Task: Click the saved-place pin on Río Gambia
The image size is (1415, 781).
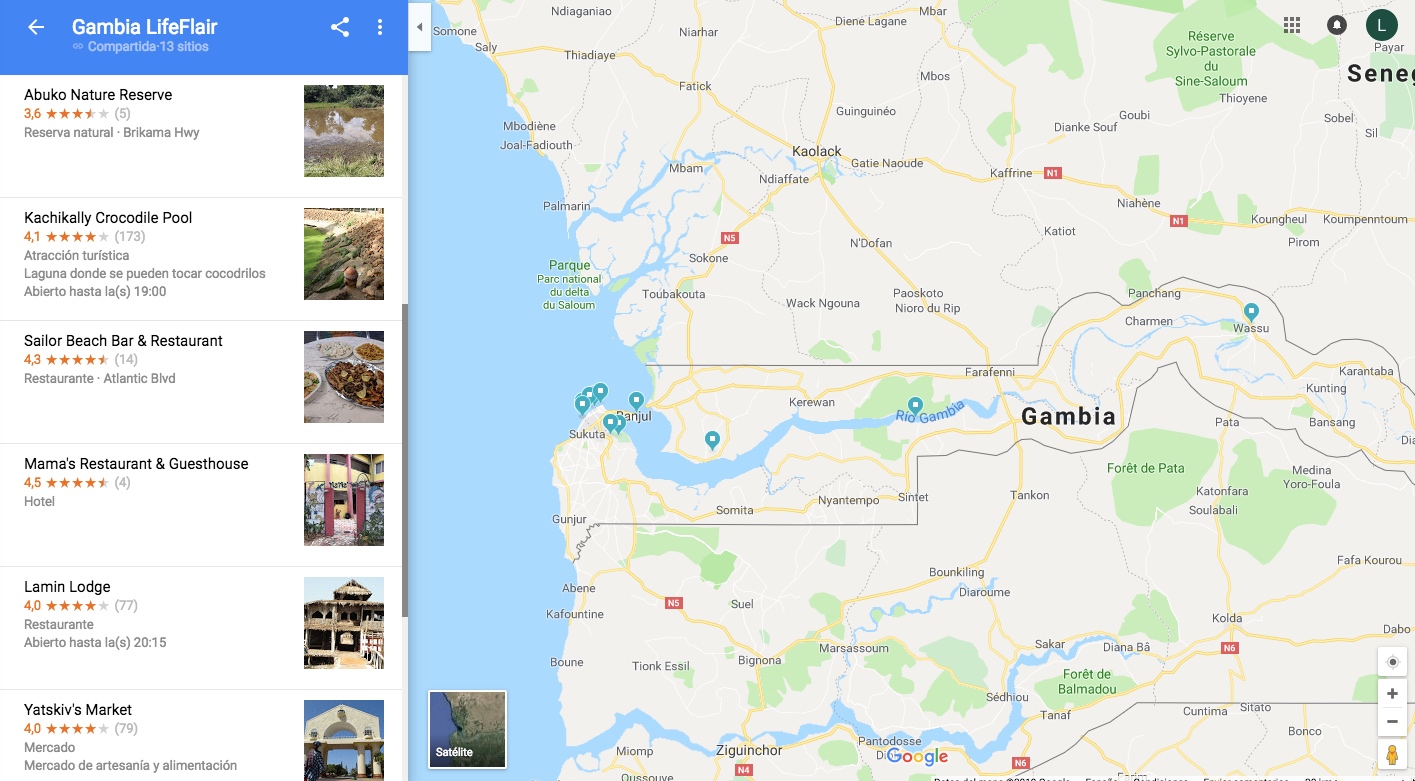Action: (914, 407)
